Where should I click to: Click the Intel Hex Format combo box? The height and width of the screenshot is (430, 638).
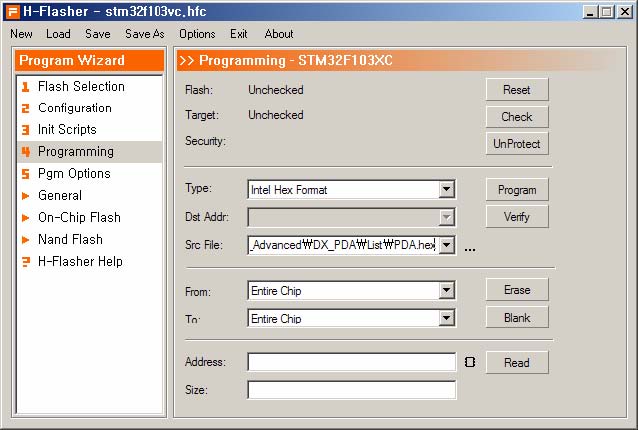point(352,190)
